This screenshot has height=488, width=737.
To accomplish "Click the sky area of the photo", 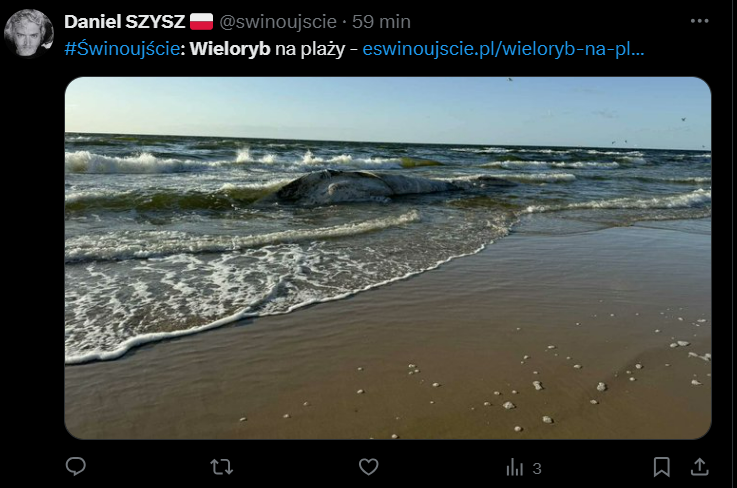I will (x=388, y=106).
